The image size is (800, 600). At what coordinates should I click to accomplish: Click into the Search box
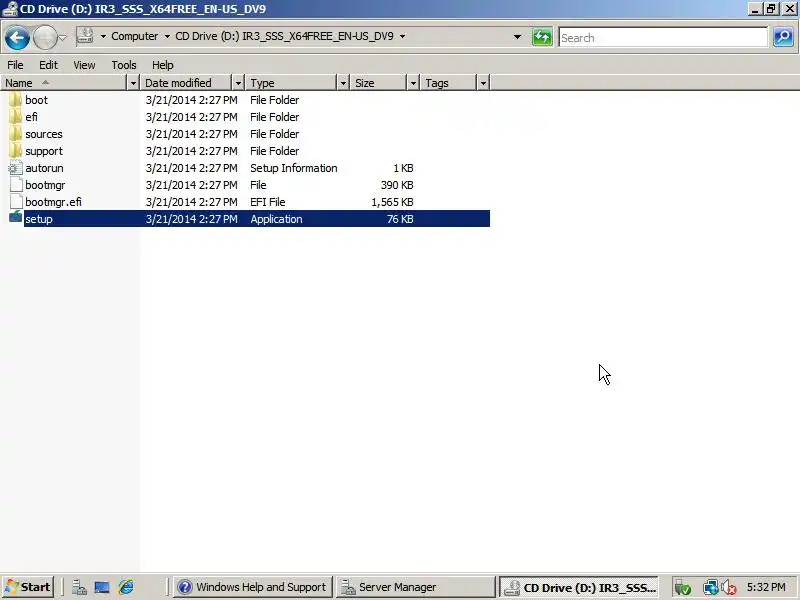[663, 37]
